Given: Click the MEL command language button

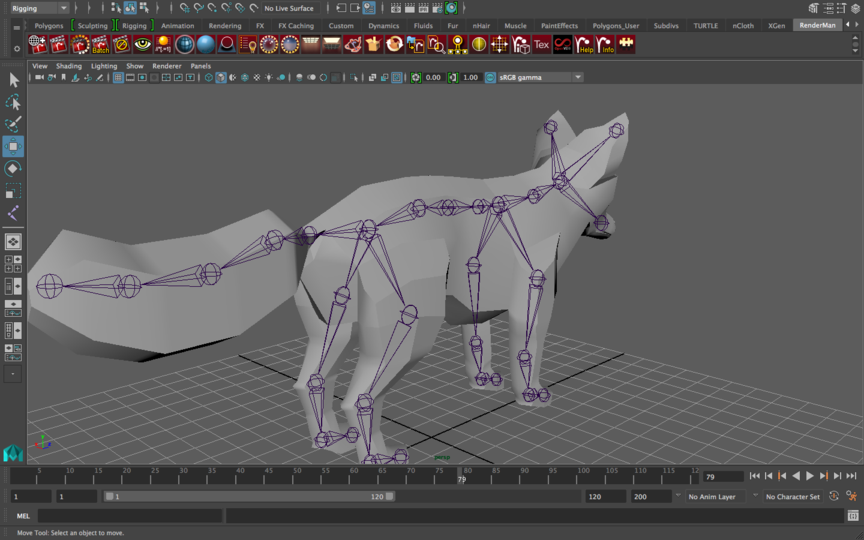Looking at the screenshot, I should point(23,516).
